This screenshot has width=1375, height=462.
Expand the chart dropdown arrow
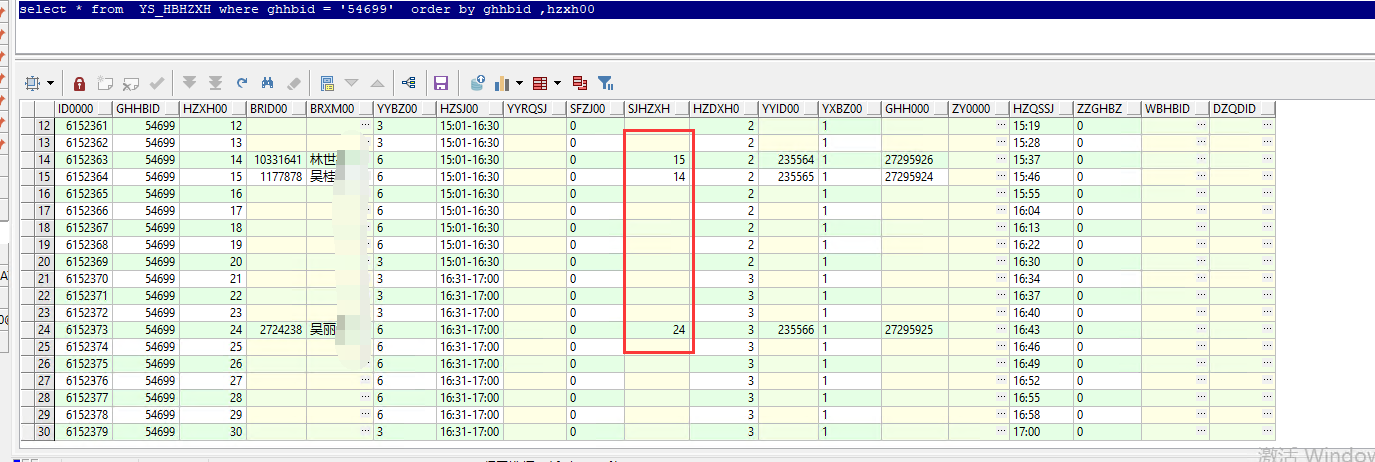[520, 83]
